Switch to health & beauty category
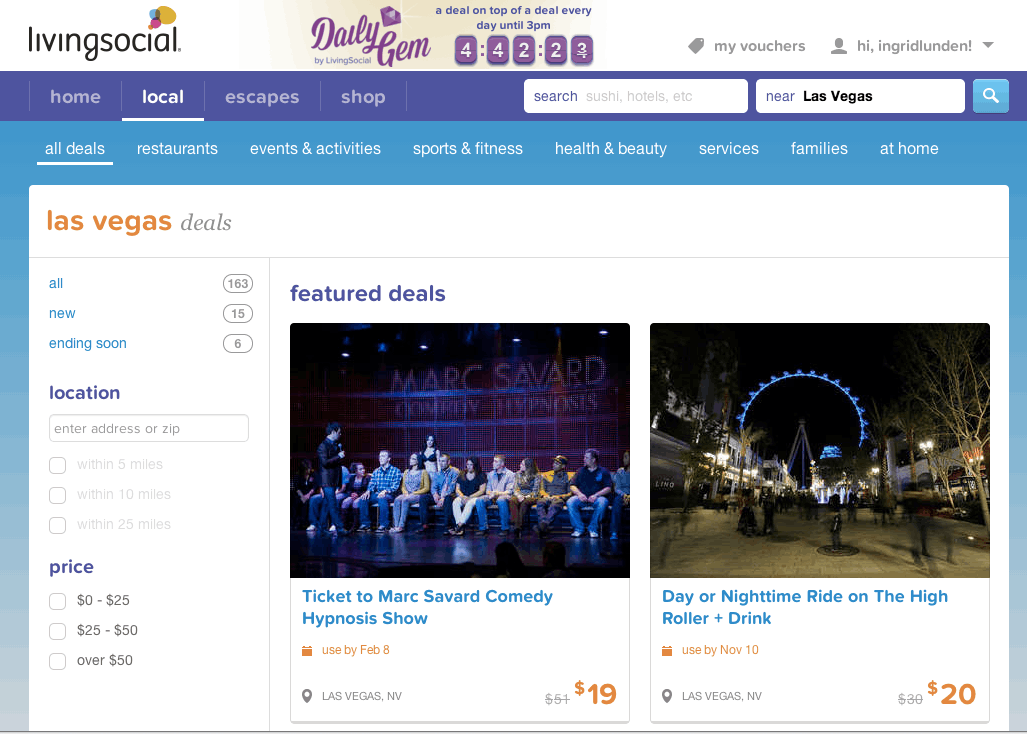The height and width of the screenshot is (734, 1027). [610, 149]
